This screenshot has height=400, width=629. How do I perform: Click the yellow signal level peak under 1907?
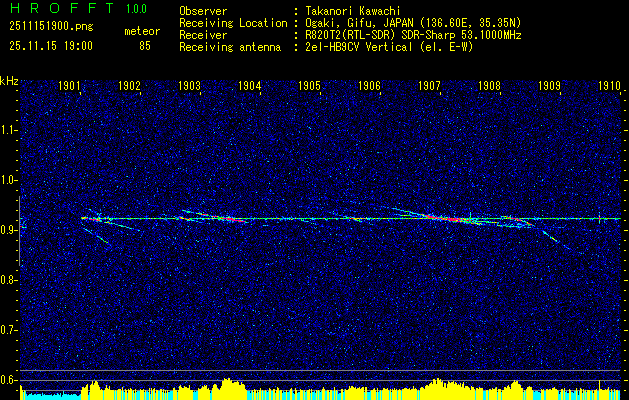point(436,388)
